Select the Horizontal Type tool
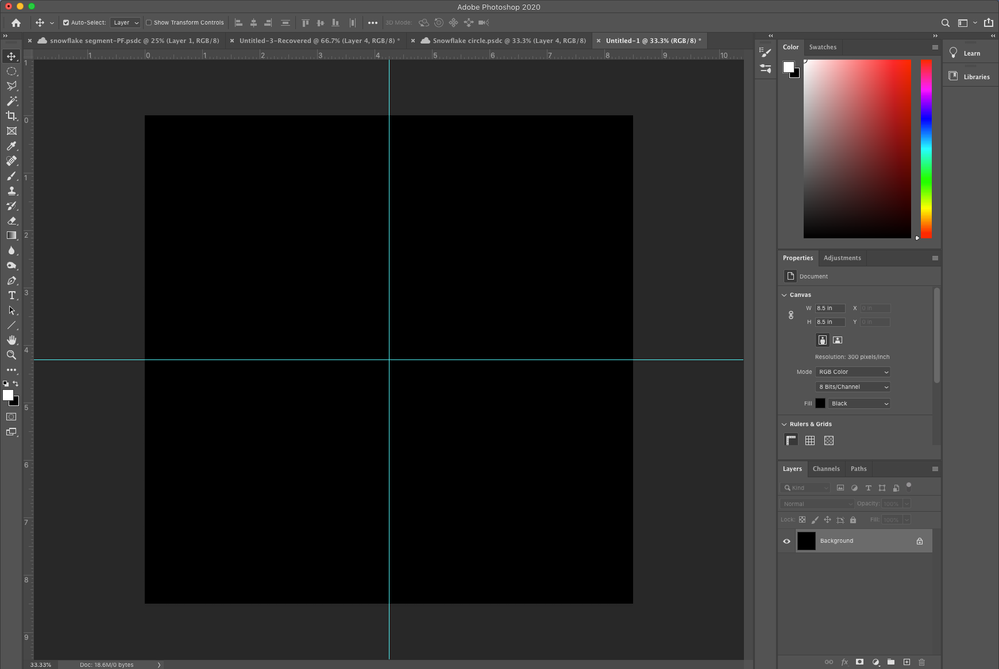Image resolution: width=999 pixels, height=669 pixels. click(11, 296)
